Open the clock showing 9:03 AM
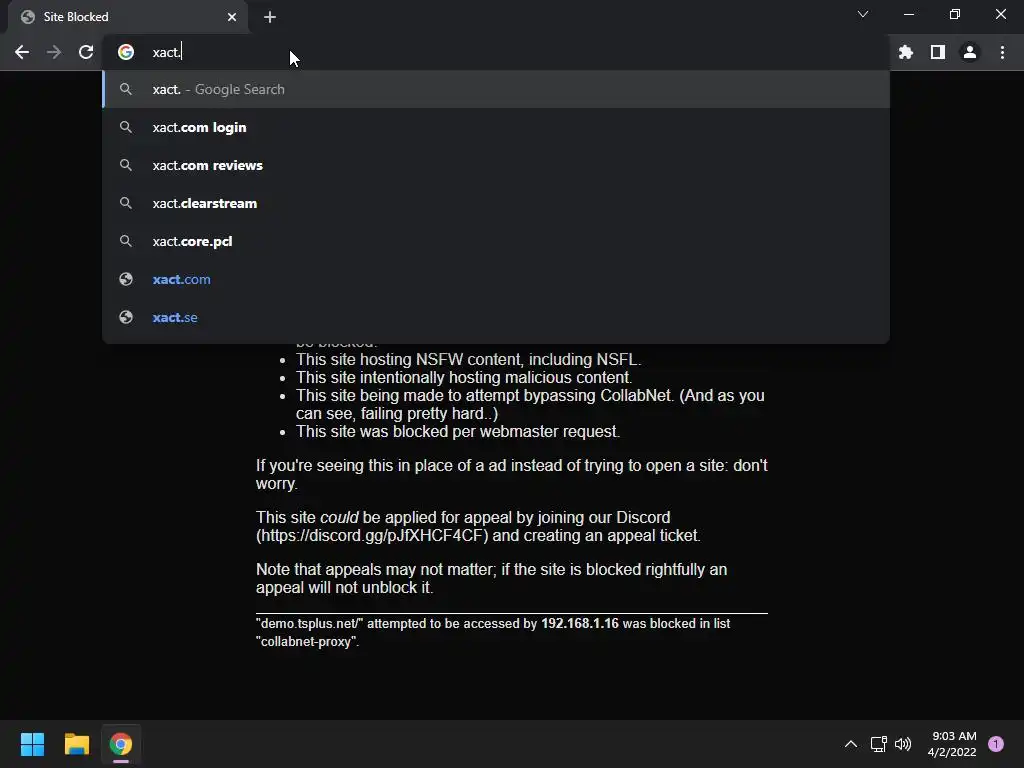 [952, 744]
